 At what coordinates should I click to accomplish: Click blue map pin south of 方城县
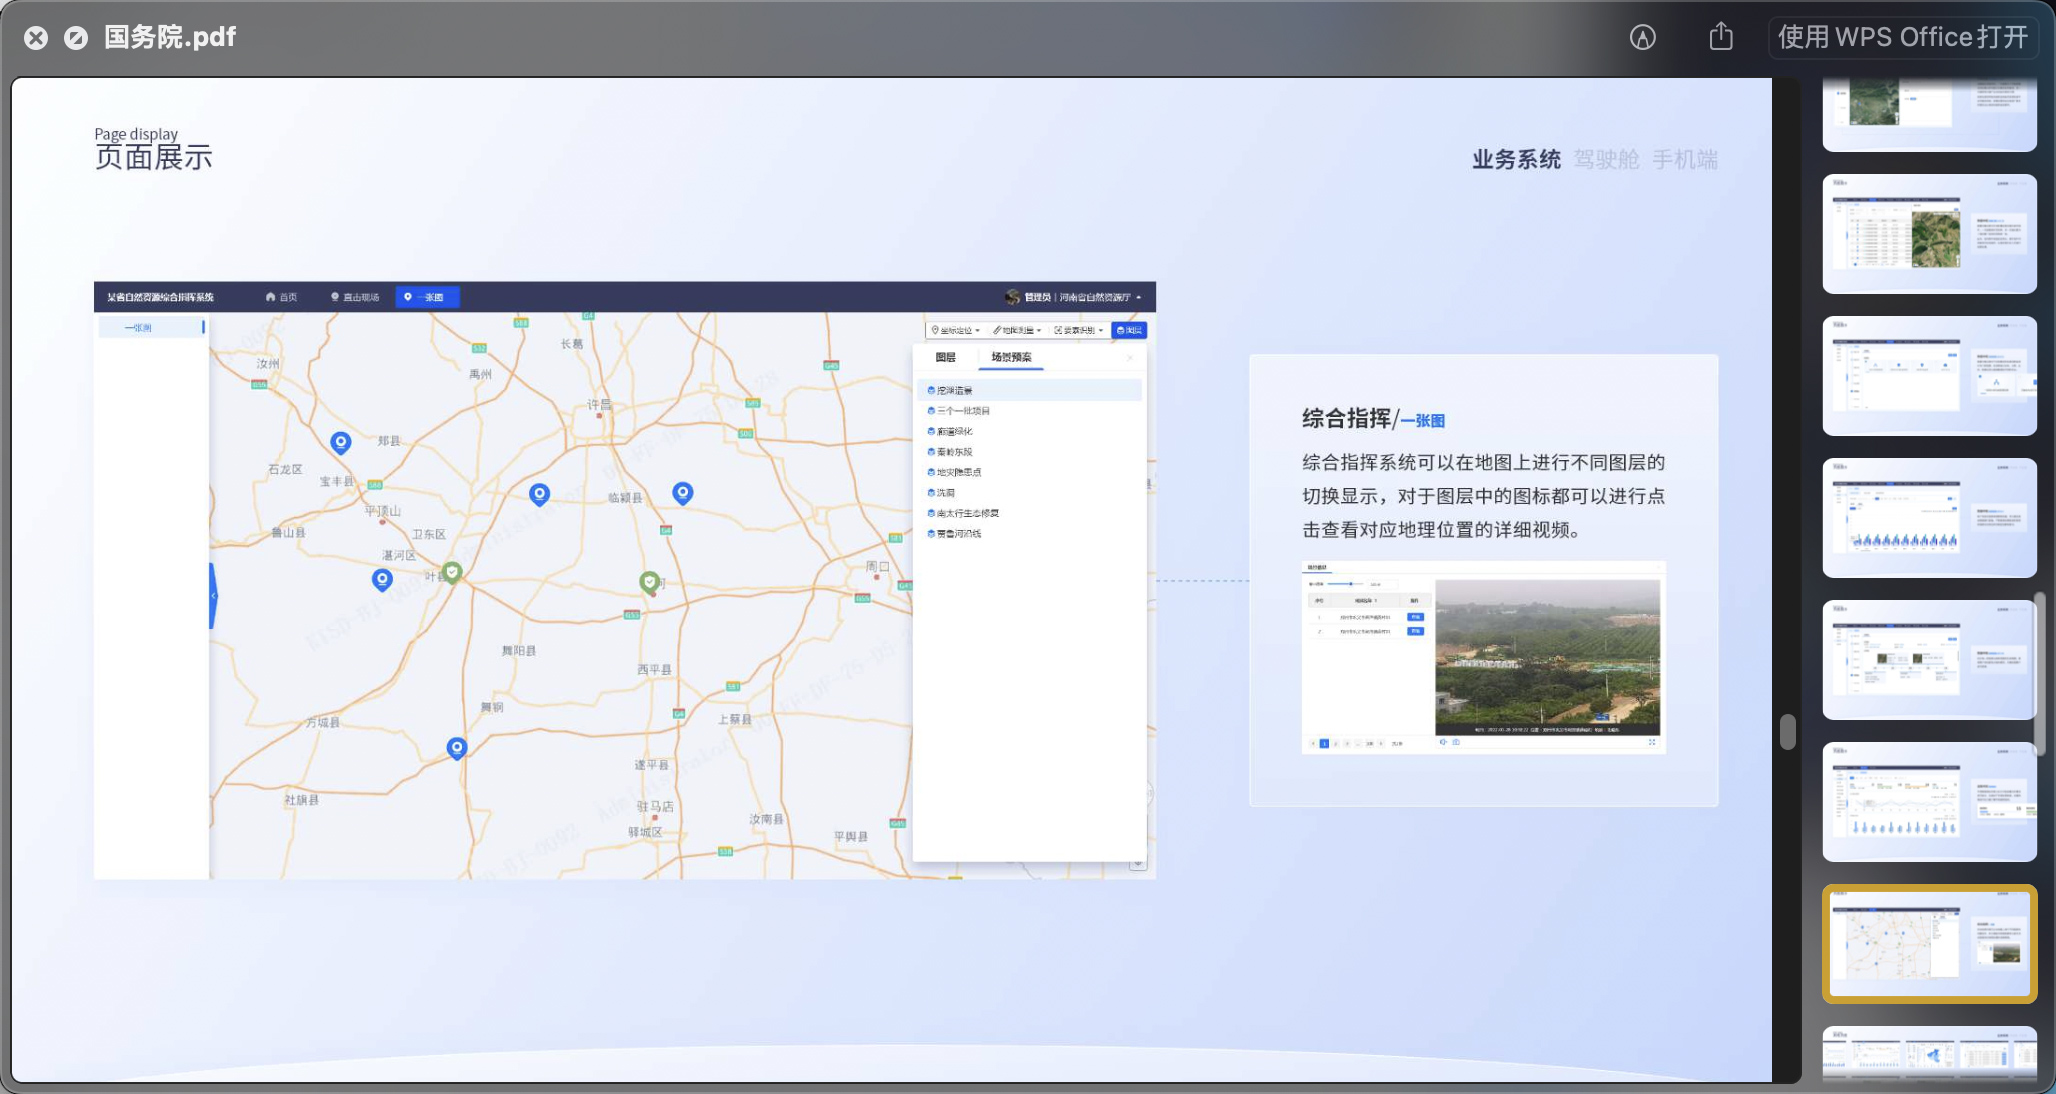(x=457, y=748)
